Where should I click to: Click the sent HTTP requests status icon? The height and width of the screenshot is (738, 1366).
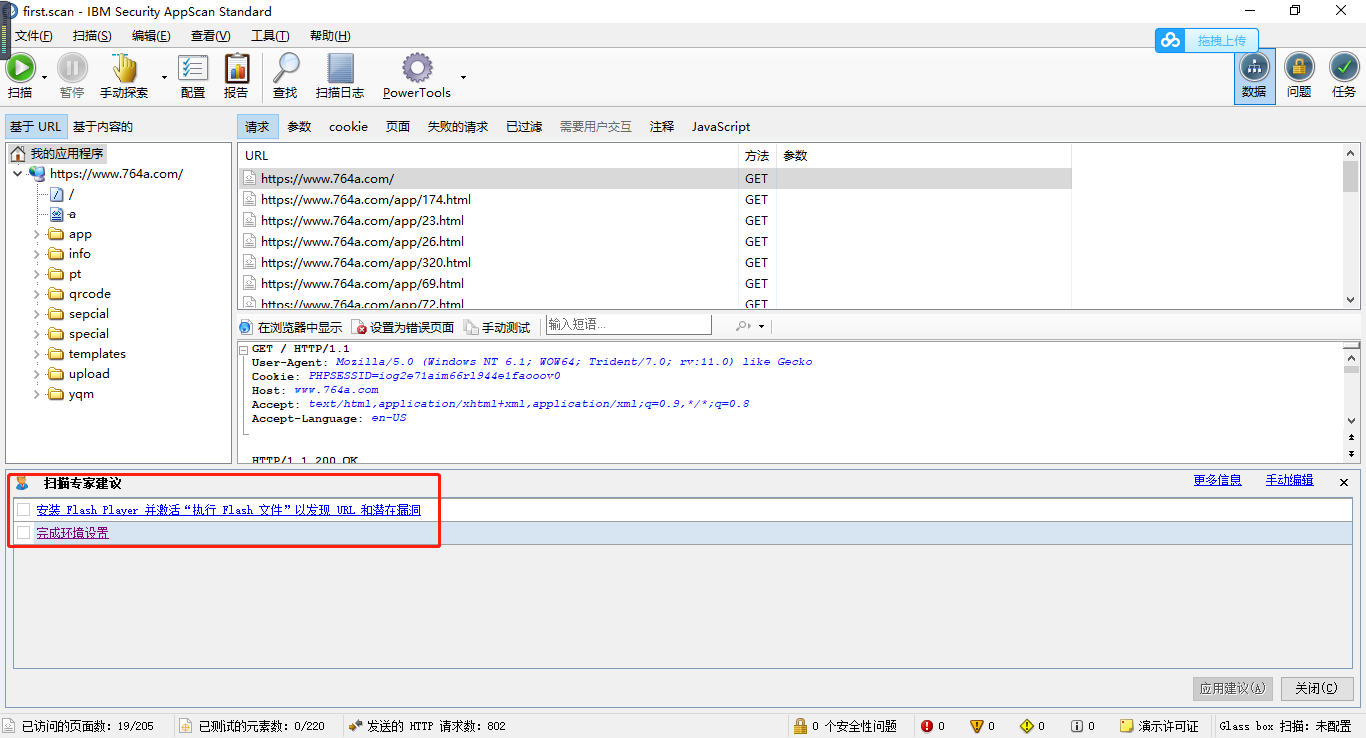tap(355, 726)
